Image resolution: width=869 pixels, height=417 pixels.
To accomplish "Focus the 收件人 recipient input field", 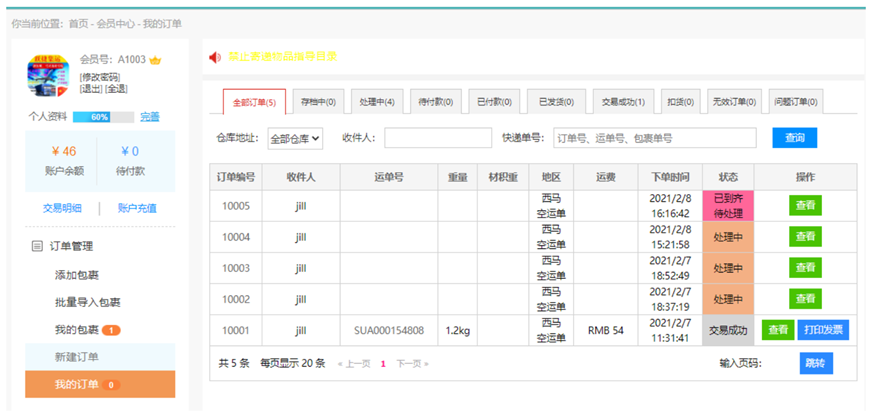I will (437, 138).
